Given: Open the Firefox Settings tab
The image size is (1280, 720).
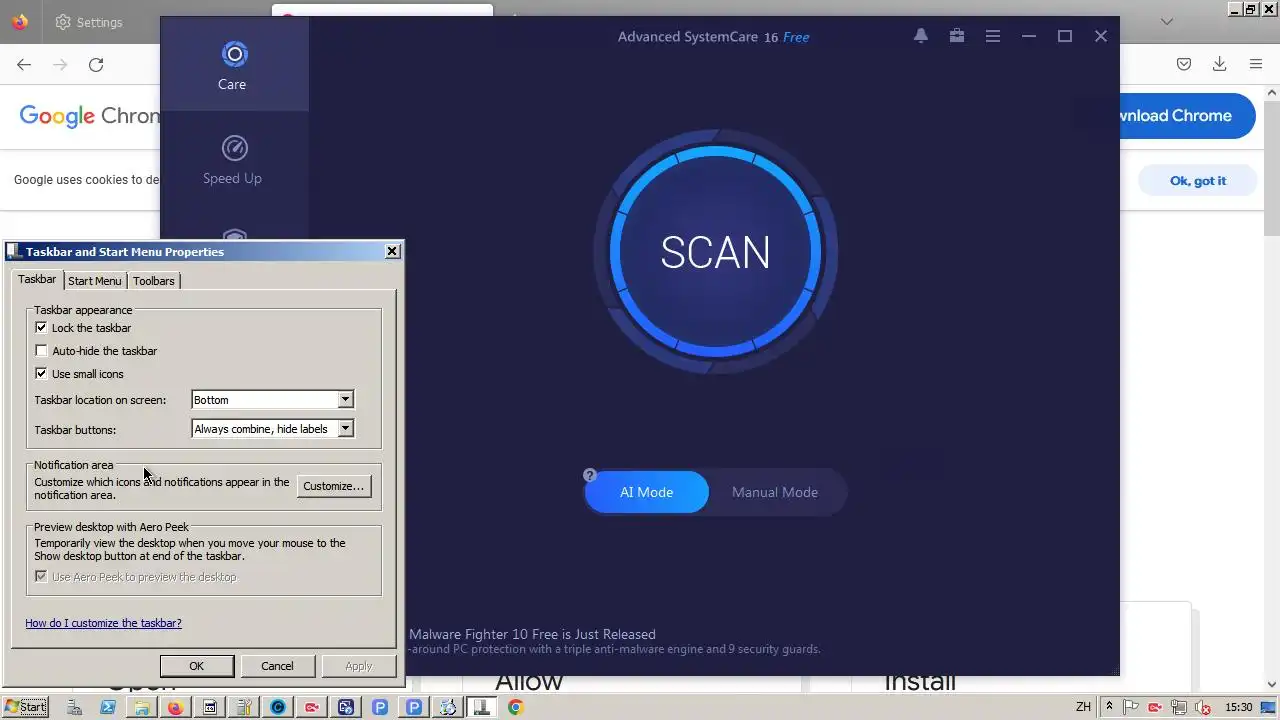Looking at the screenshot, I should point(88,22).
